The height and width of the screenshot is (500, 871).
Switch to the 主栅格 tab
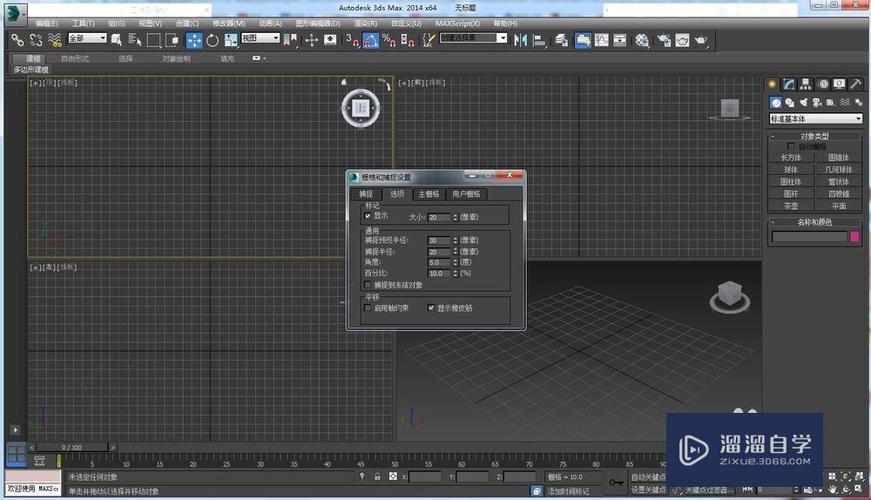[428, 193]
